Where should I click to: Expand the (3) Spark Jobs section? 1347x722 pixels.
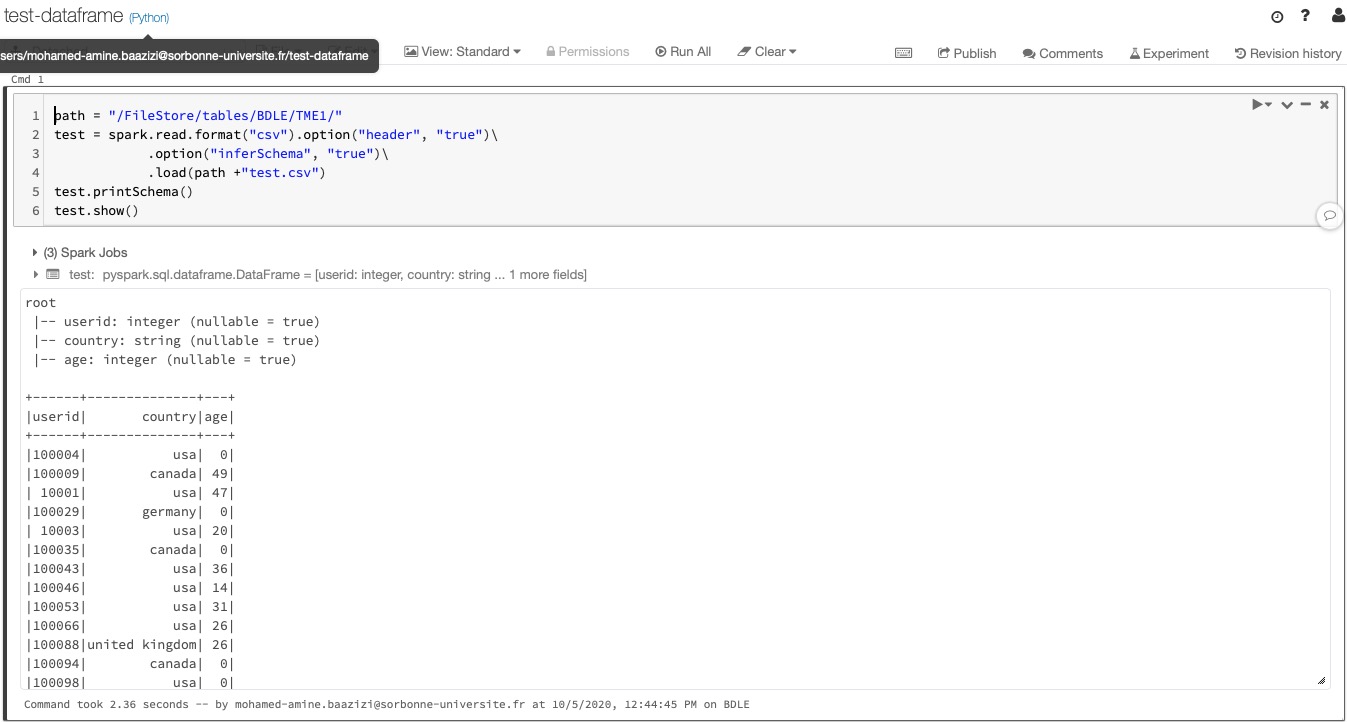pos(80,252)
